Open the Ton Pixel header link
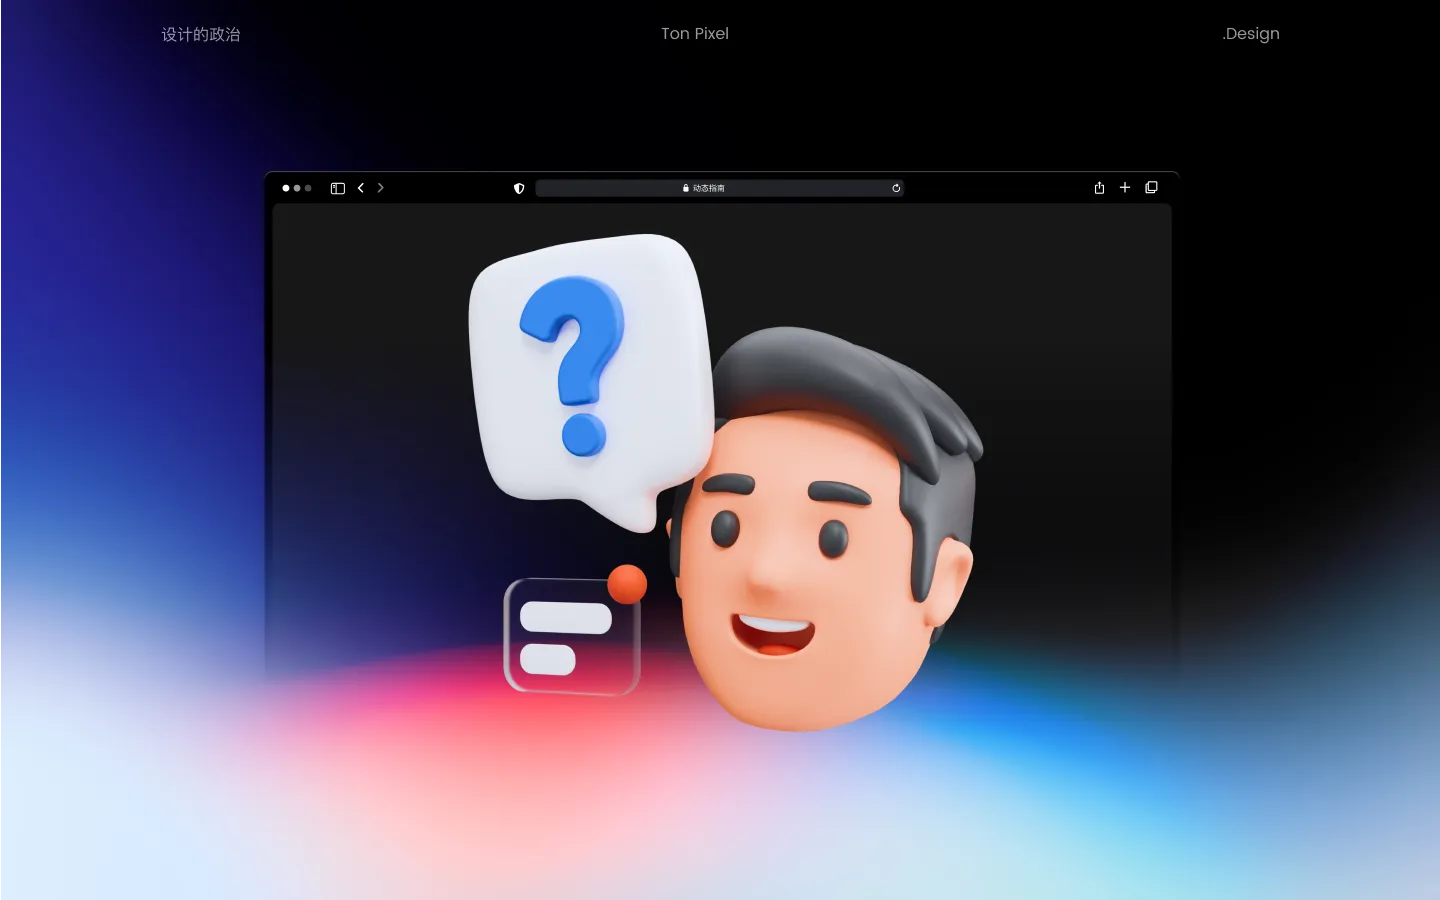Screen dimensions: 1440x900 (695, 33)
